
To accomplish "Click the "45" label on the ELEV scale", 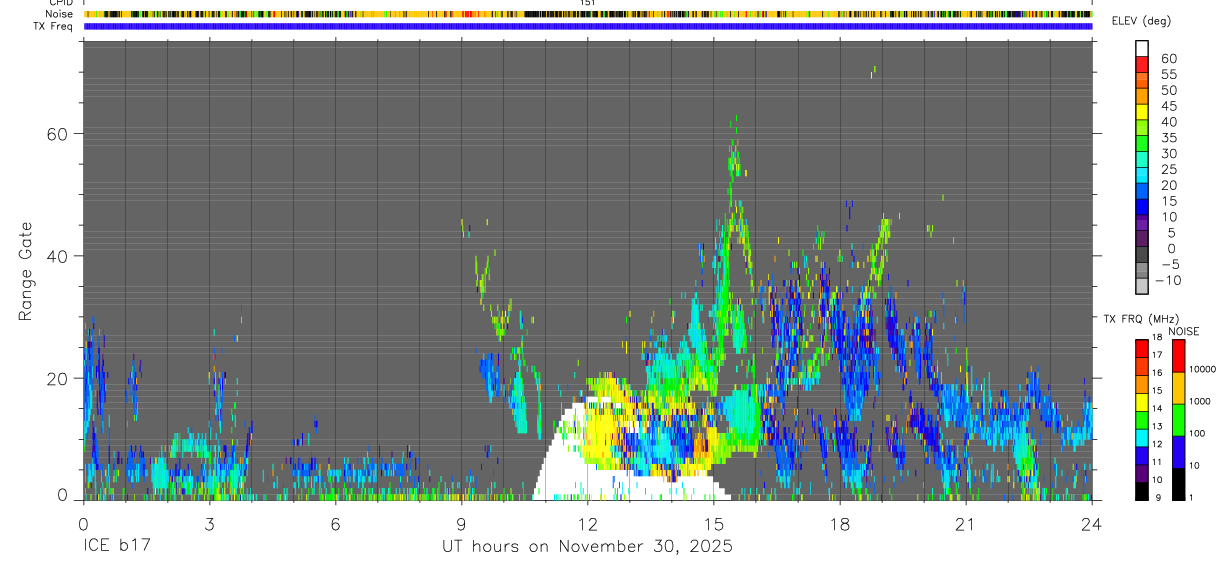I will pyautogui.click(x=1168, y=106).
